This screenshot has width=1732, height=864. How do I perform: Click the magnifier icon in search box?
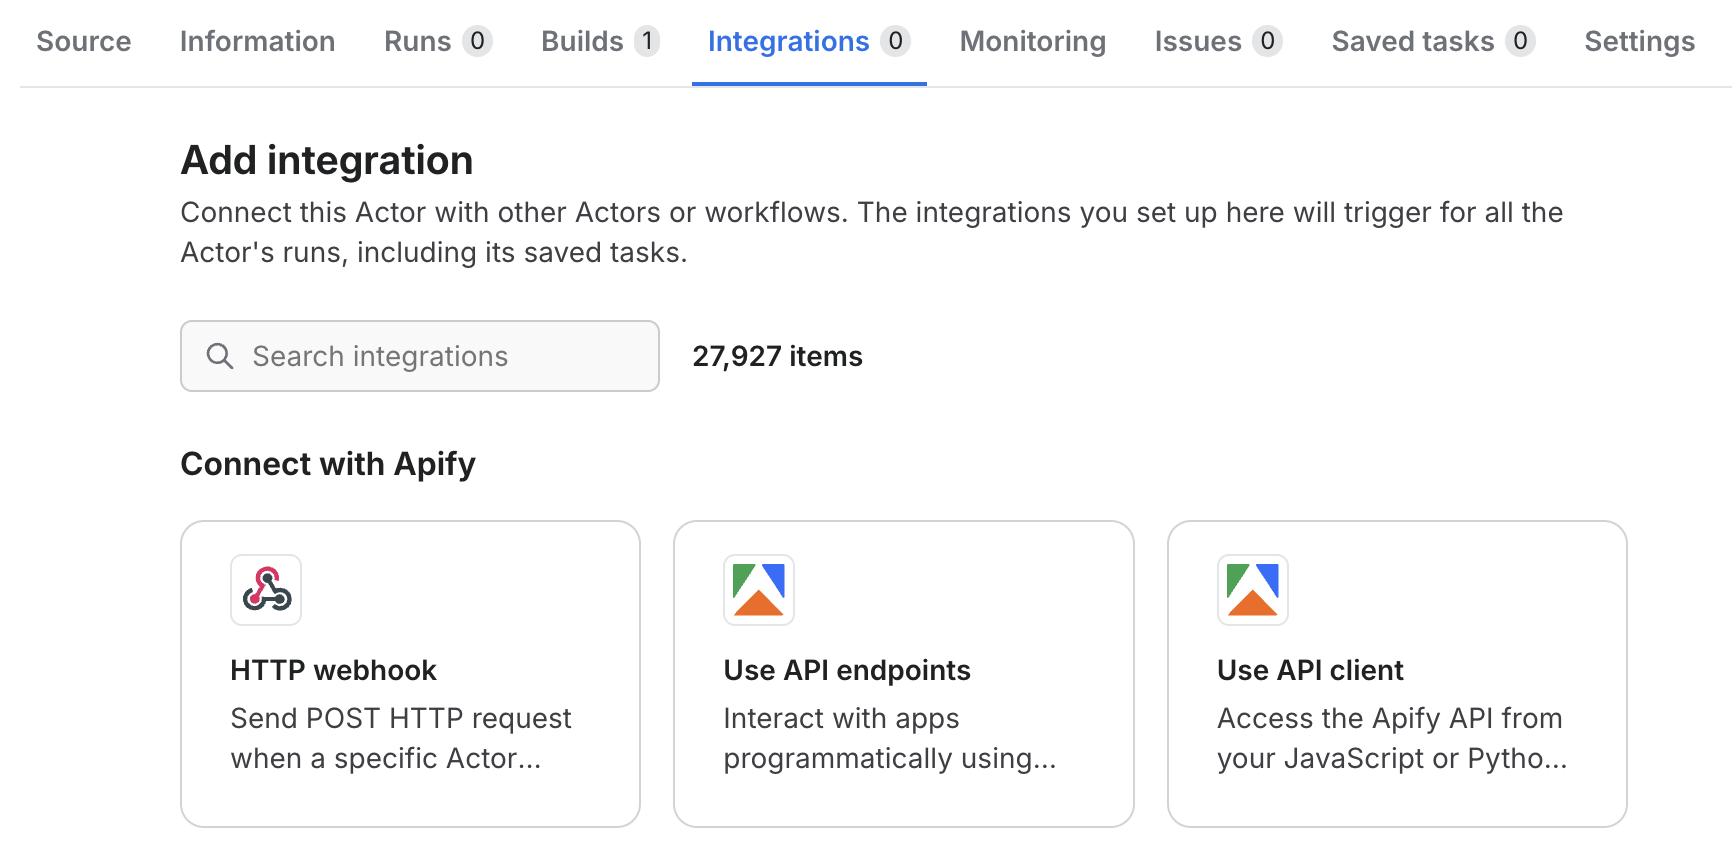pos(220,356)
